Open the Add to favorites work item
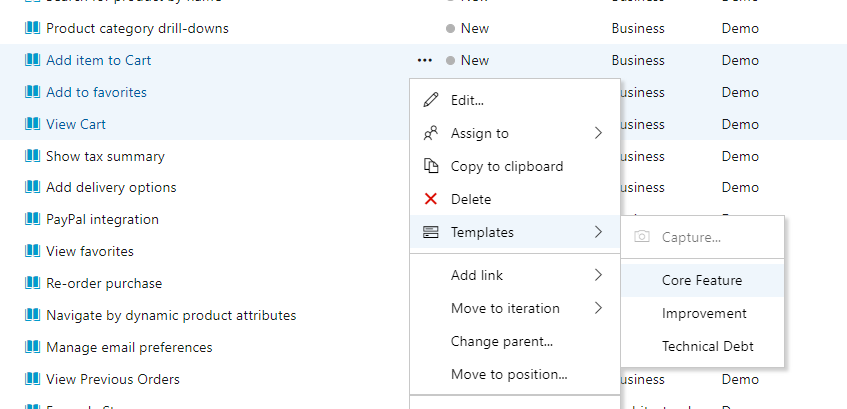 [x=96, y=92]
